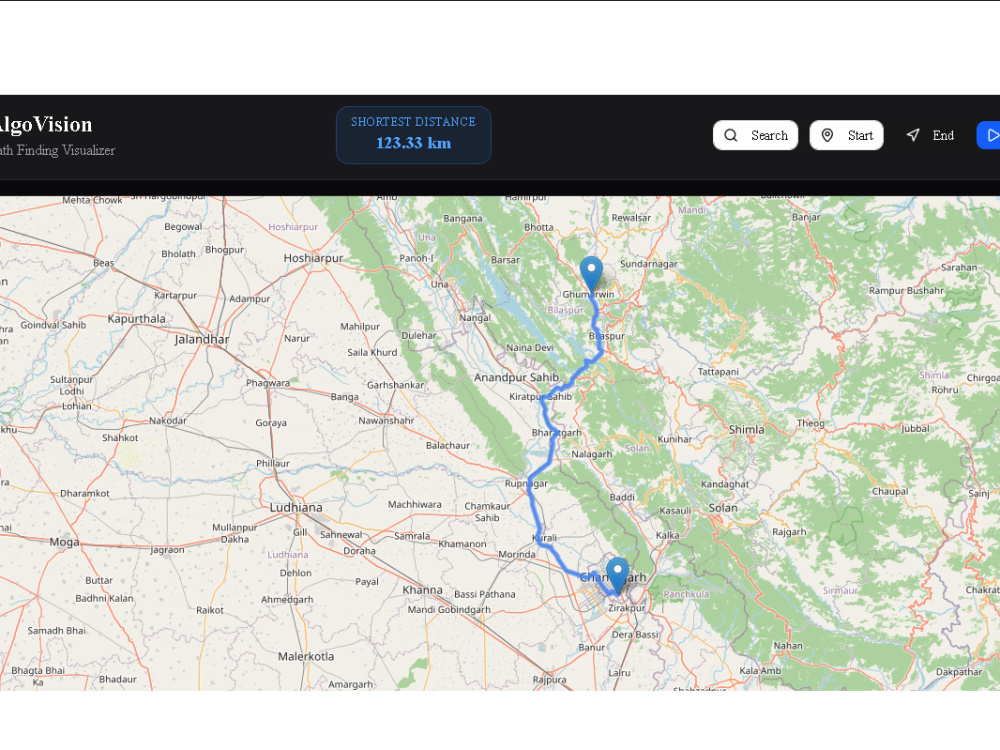1000x750 pixels.
Task: Click the AlgoVision logo title
Action: pos(45,124)
